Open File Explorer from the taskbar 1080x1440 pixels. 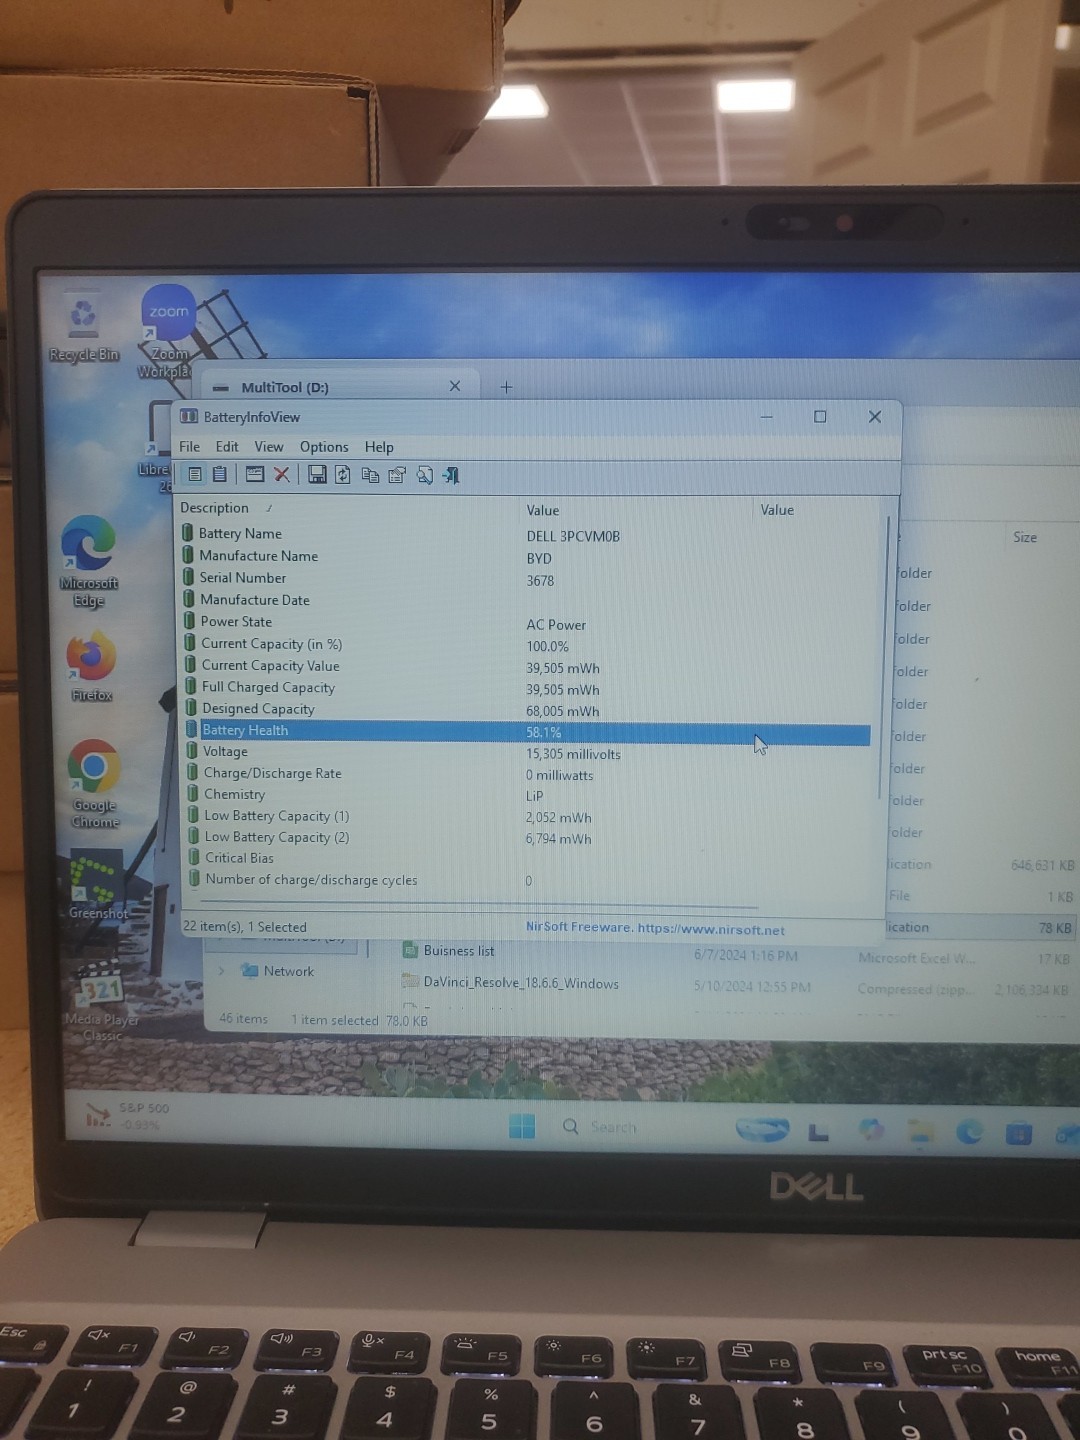tap(920, 1131)
